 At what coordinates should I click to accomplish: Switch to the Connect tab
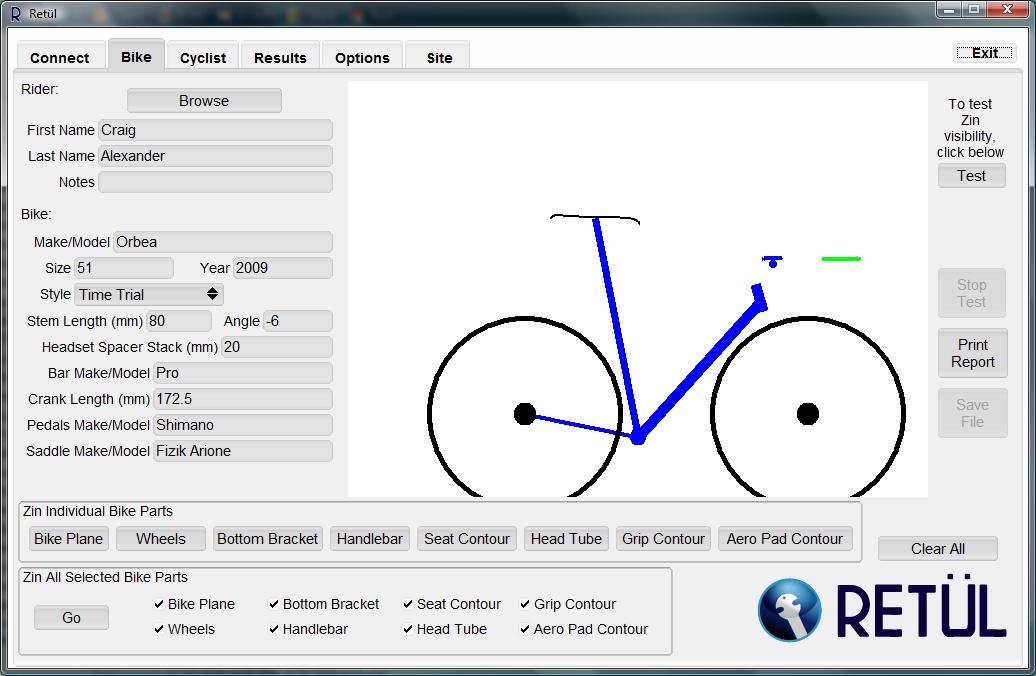(x=59, y=57)
